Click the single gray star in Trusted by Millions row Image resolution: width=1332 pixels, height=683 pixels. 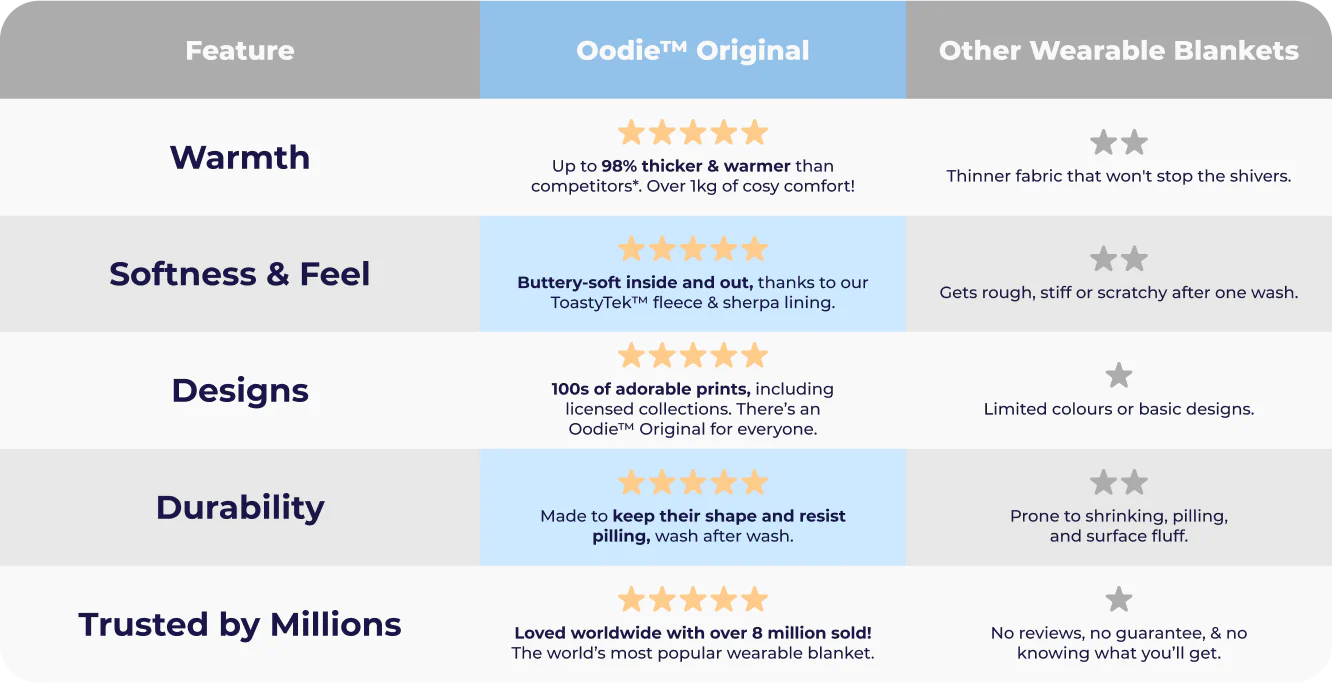1118,600
